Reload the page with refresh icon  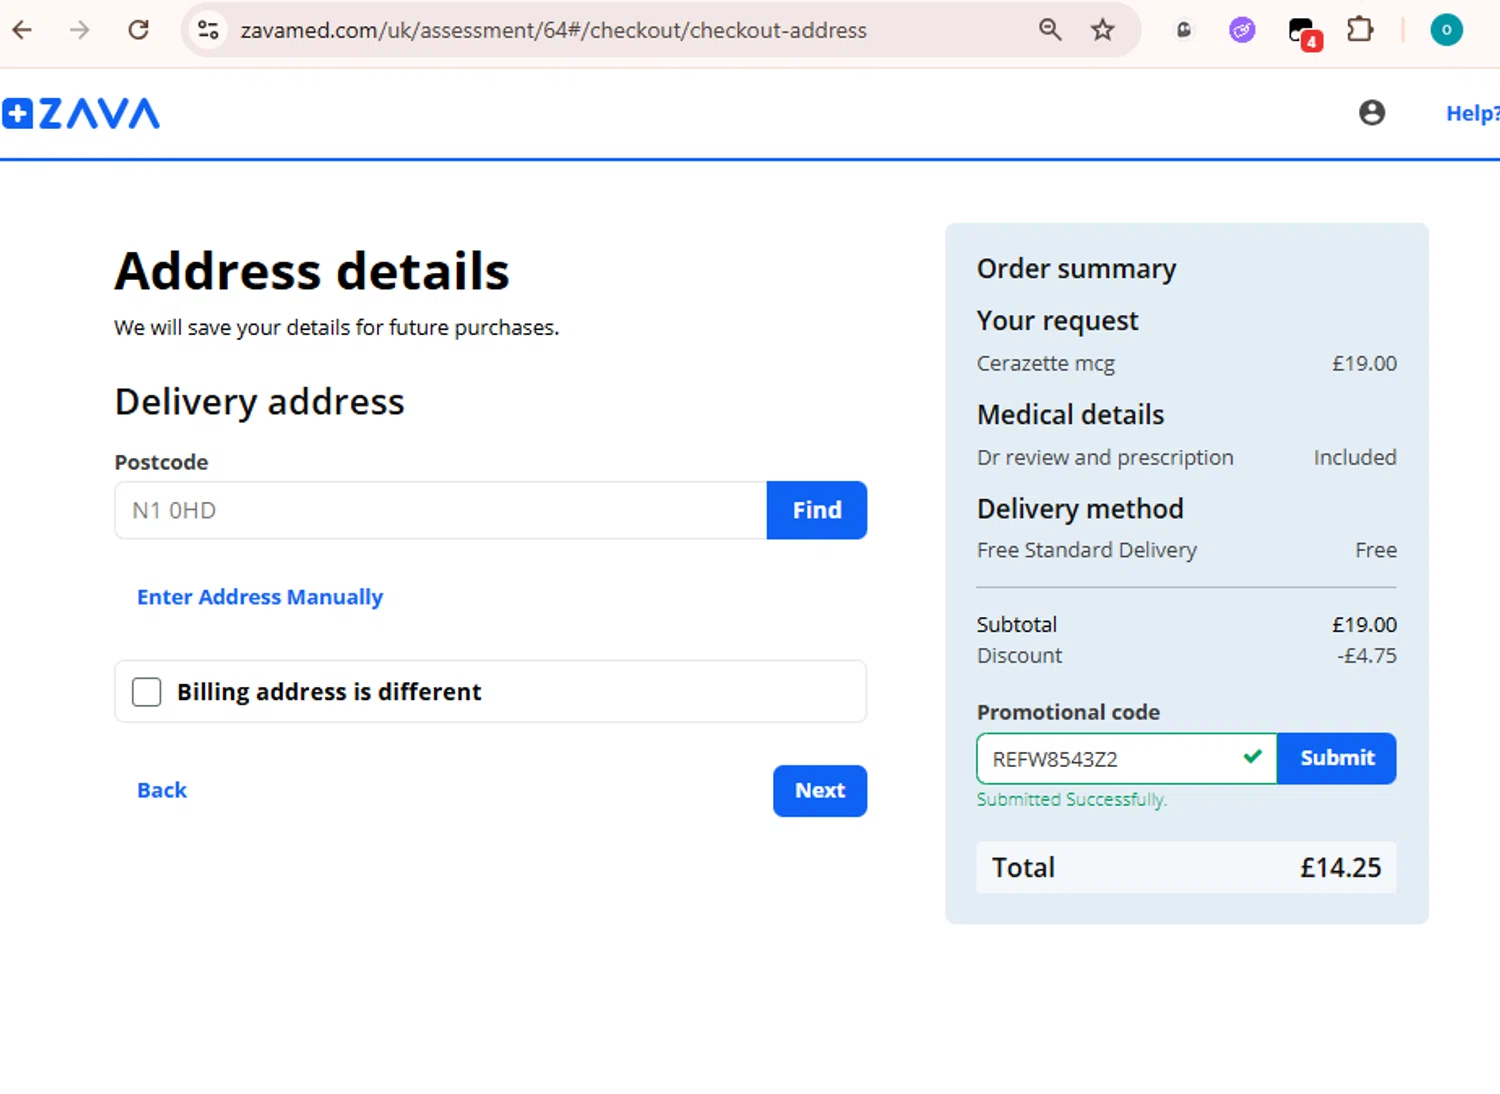click(x=139, y=30)
